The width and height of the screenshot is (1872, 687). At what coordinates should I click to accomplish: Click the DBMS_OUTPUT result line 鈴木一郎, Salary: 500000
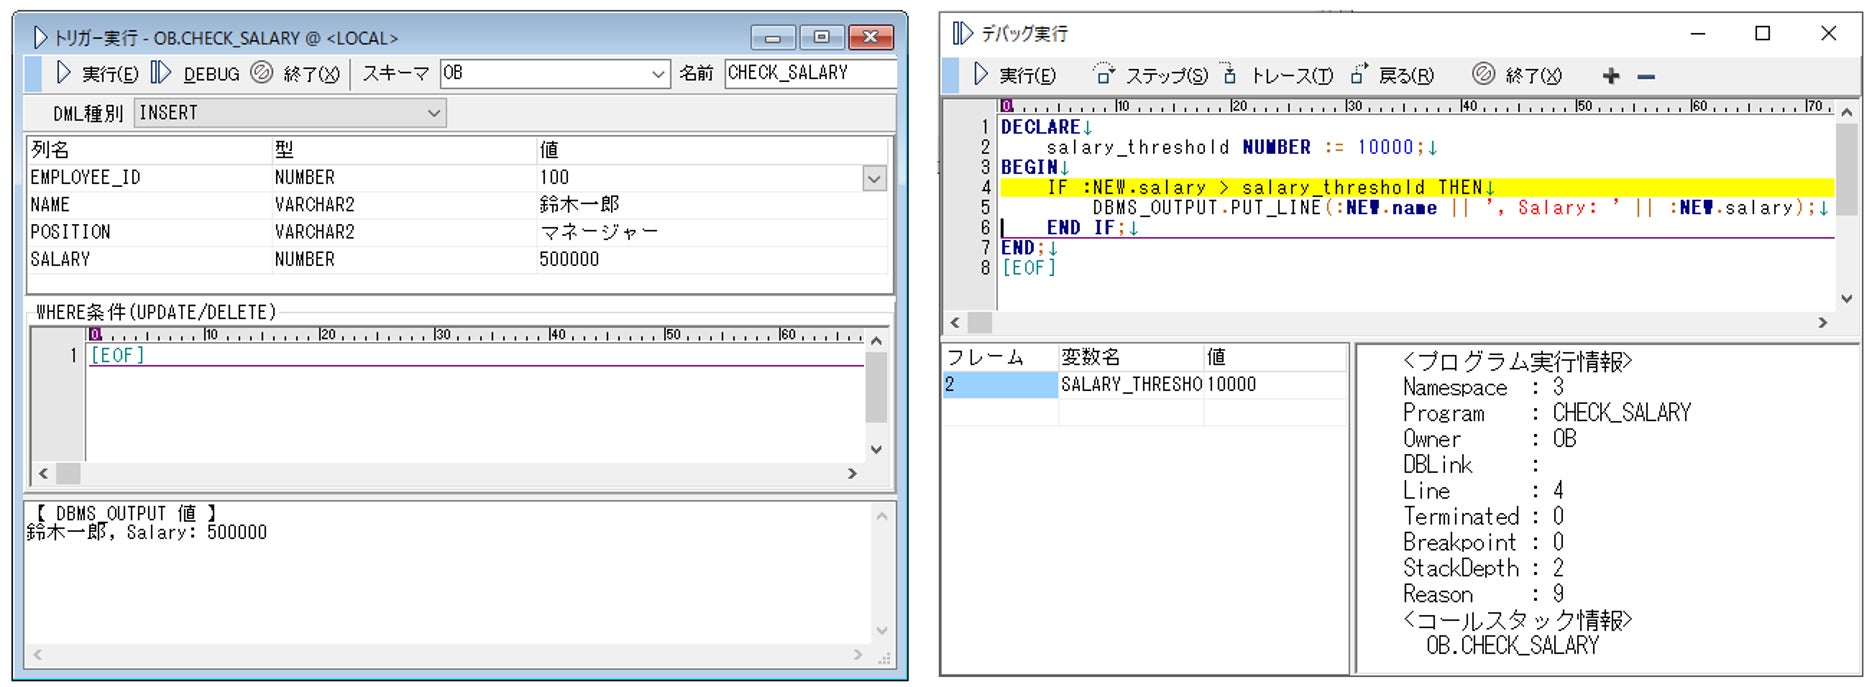click(147, 533)
